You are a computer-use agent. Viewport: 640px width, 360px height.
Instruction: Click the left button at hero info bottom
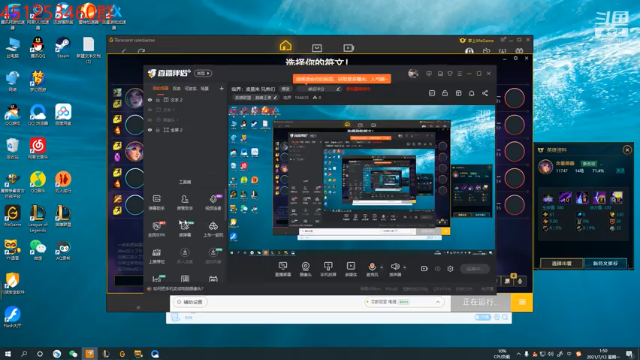pos(562,263)
